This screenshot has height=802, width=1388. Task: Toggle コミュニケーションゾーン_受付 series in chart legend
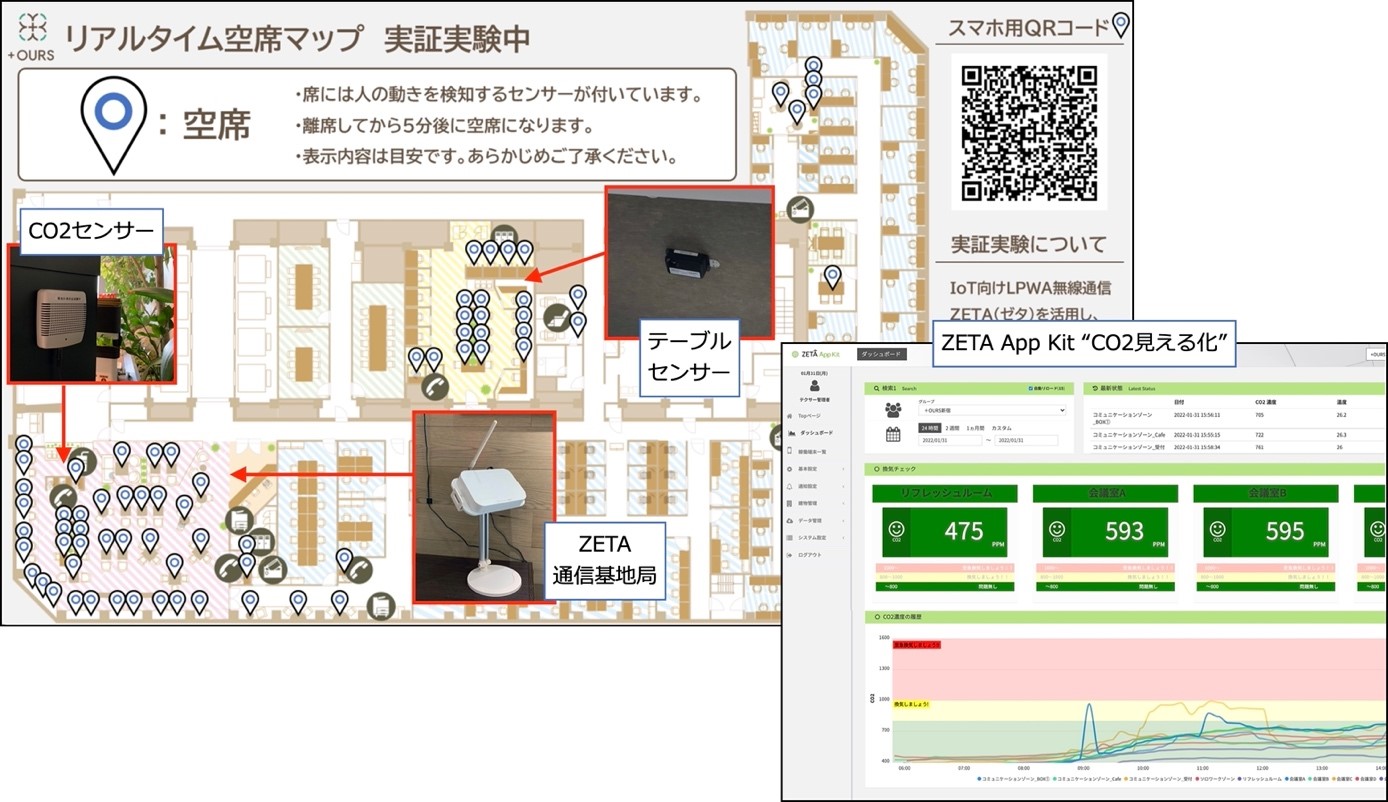1158,778
